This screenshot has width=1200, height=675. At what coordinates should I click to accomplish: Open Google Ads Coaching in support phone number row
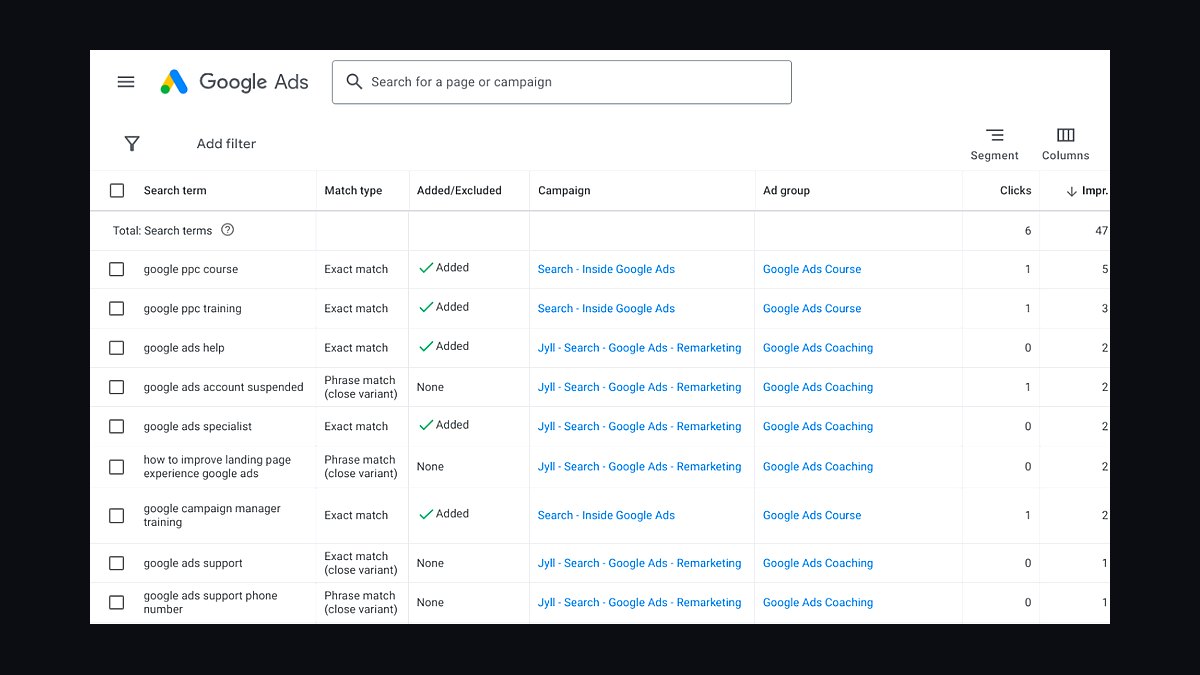[818, 602]
